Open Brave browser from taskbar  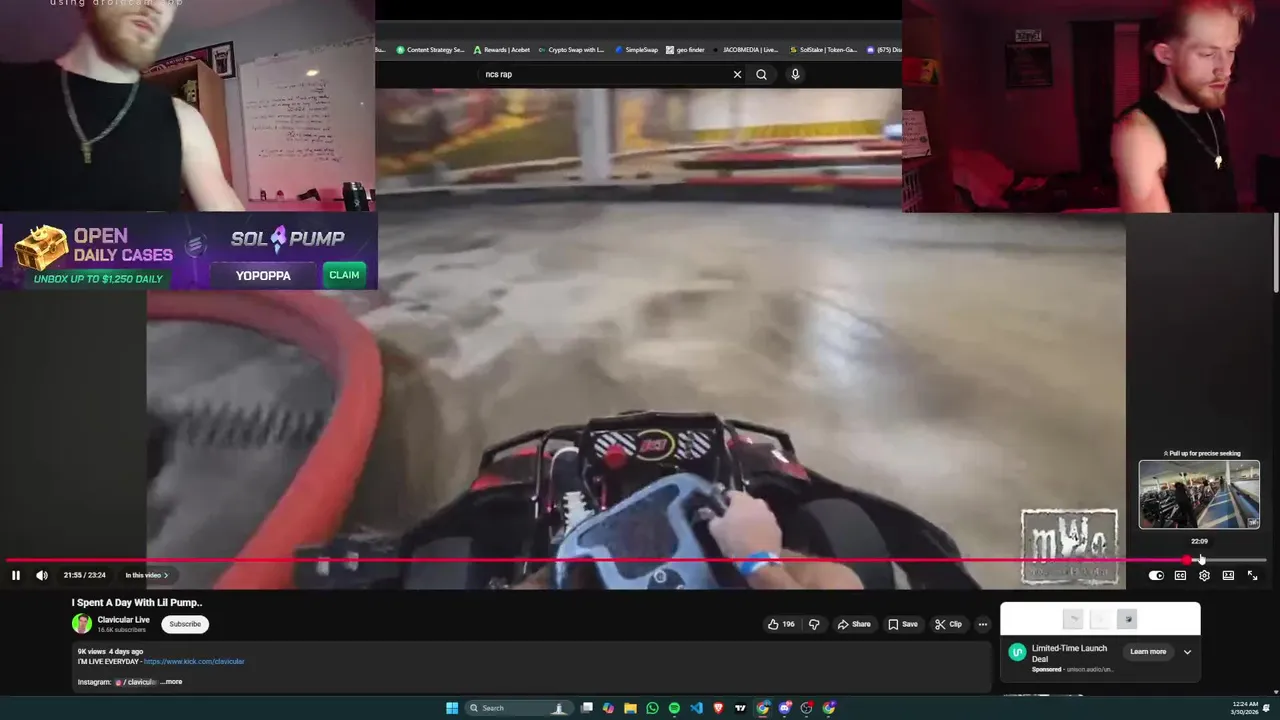(x=718, y=708)
